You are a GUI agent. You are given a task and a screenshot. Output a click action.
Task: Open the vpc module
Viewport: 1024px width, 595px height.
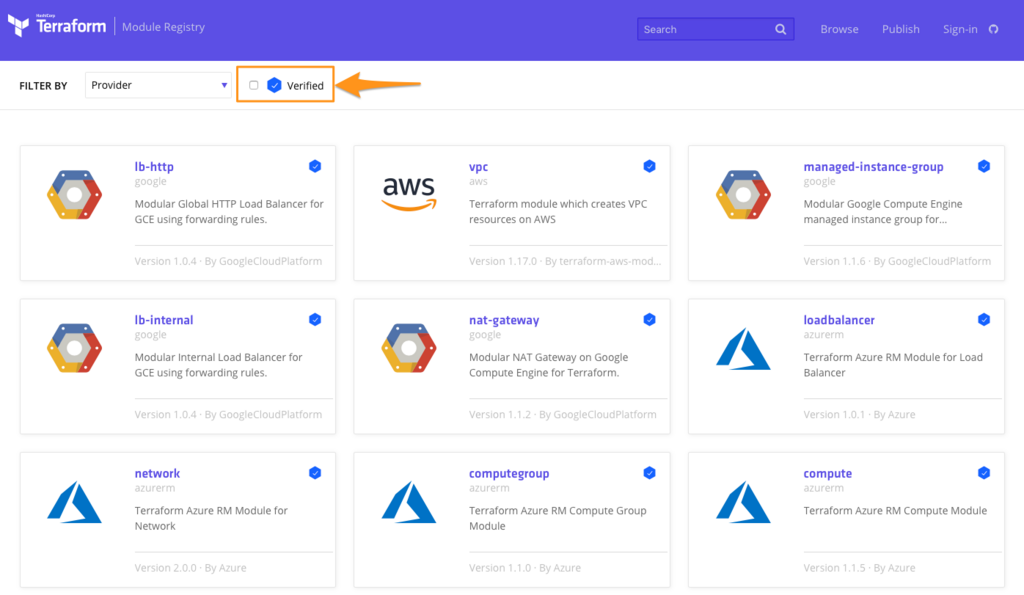478,167
